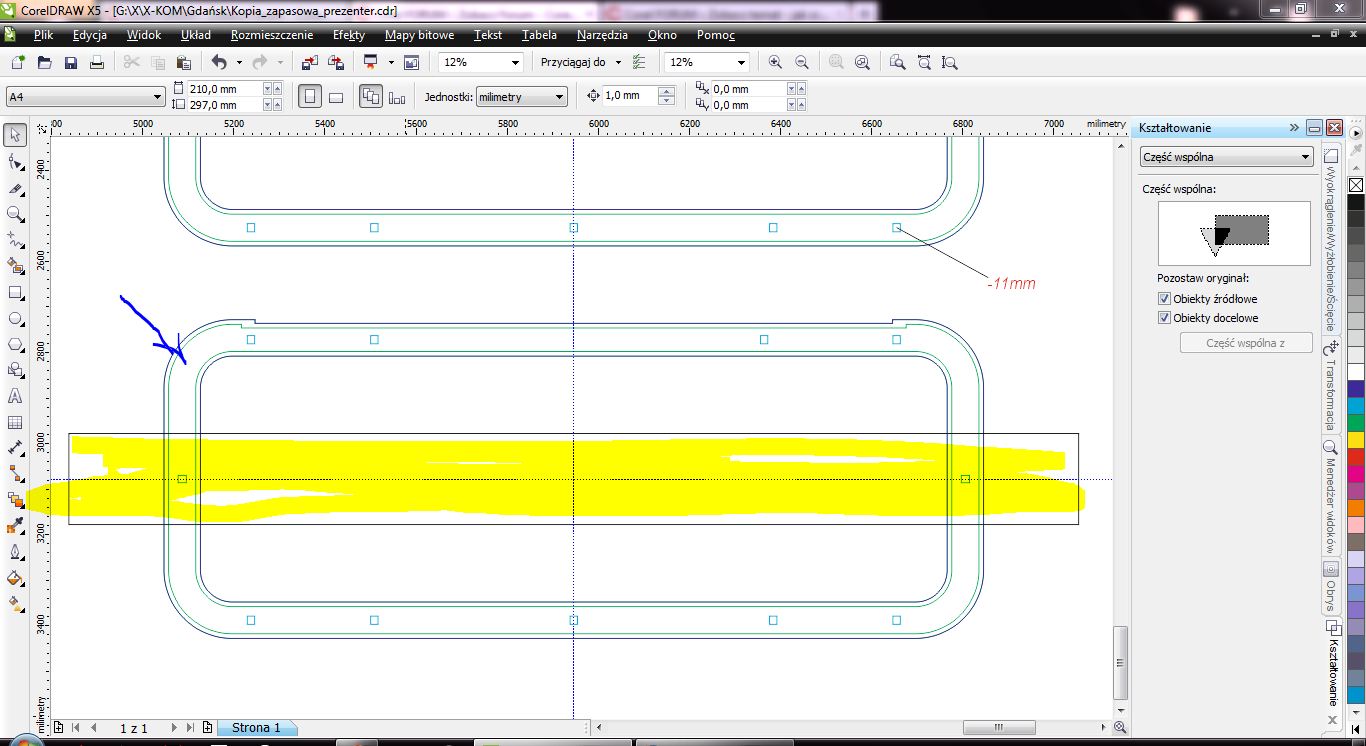This screenshot has width=1366, height=746.
Task: Select the Rectangle tool
Action: tap(15, 293)
